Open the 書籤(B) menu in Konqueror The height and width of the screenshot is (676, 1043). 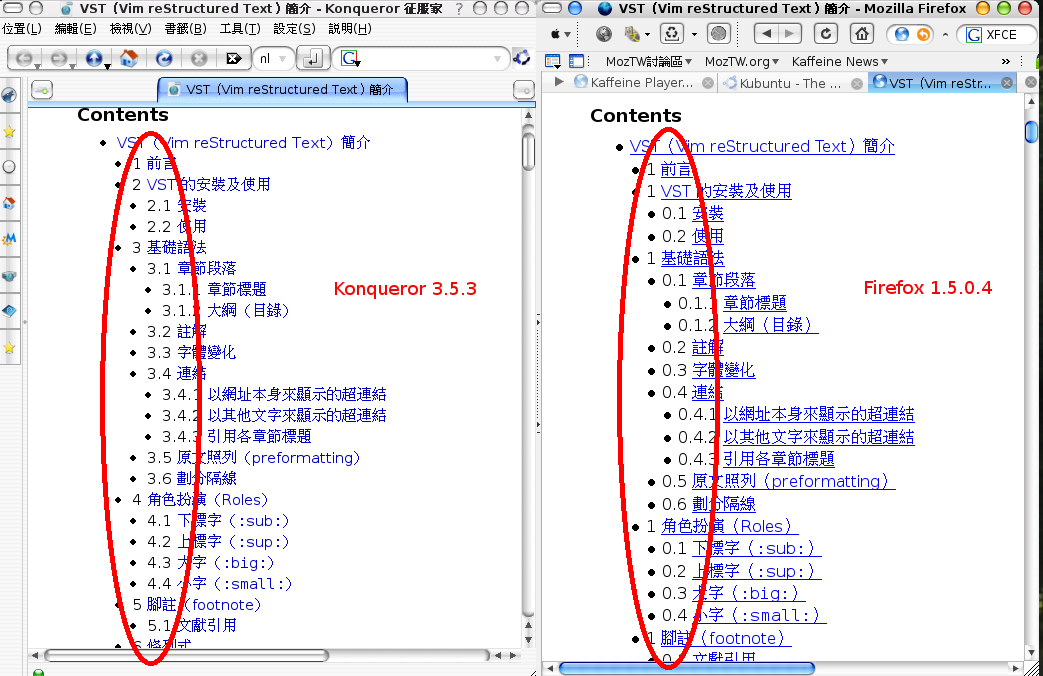tap(184, 29)
